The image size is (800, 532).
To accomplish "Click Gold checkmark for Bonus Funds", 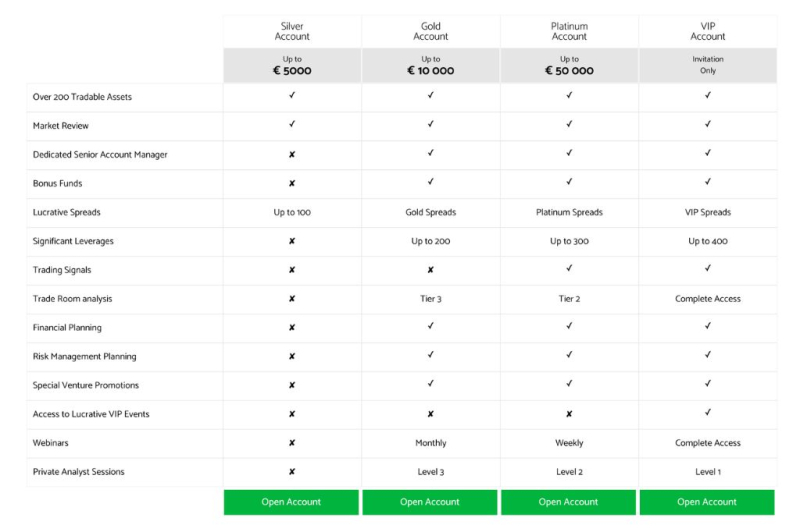I will 431,182.
